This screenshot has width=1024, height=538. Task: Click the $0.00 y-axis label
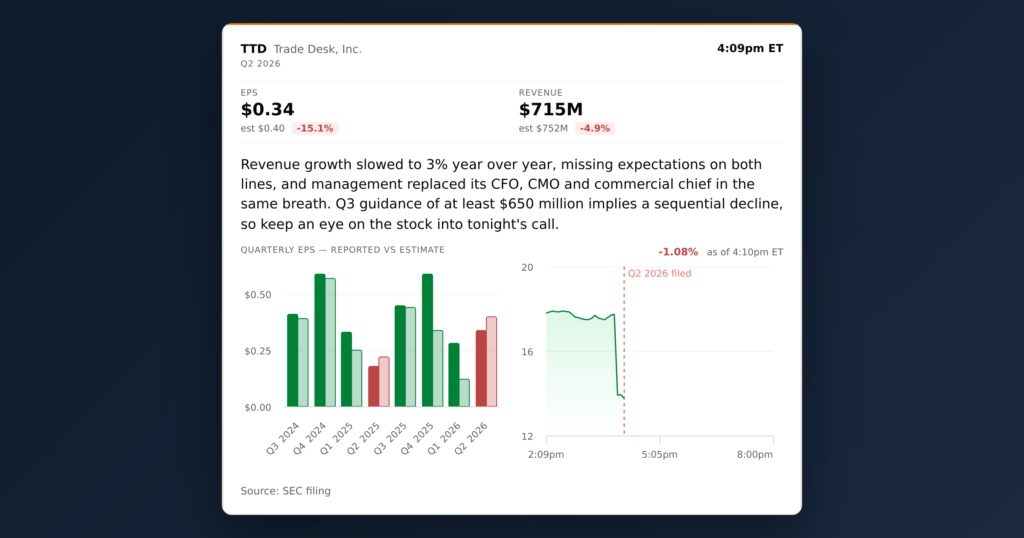pyautogui.click(x=258, y=407)
